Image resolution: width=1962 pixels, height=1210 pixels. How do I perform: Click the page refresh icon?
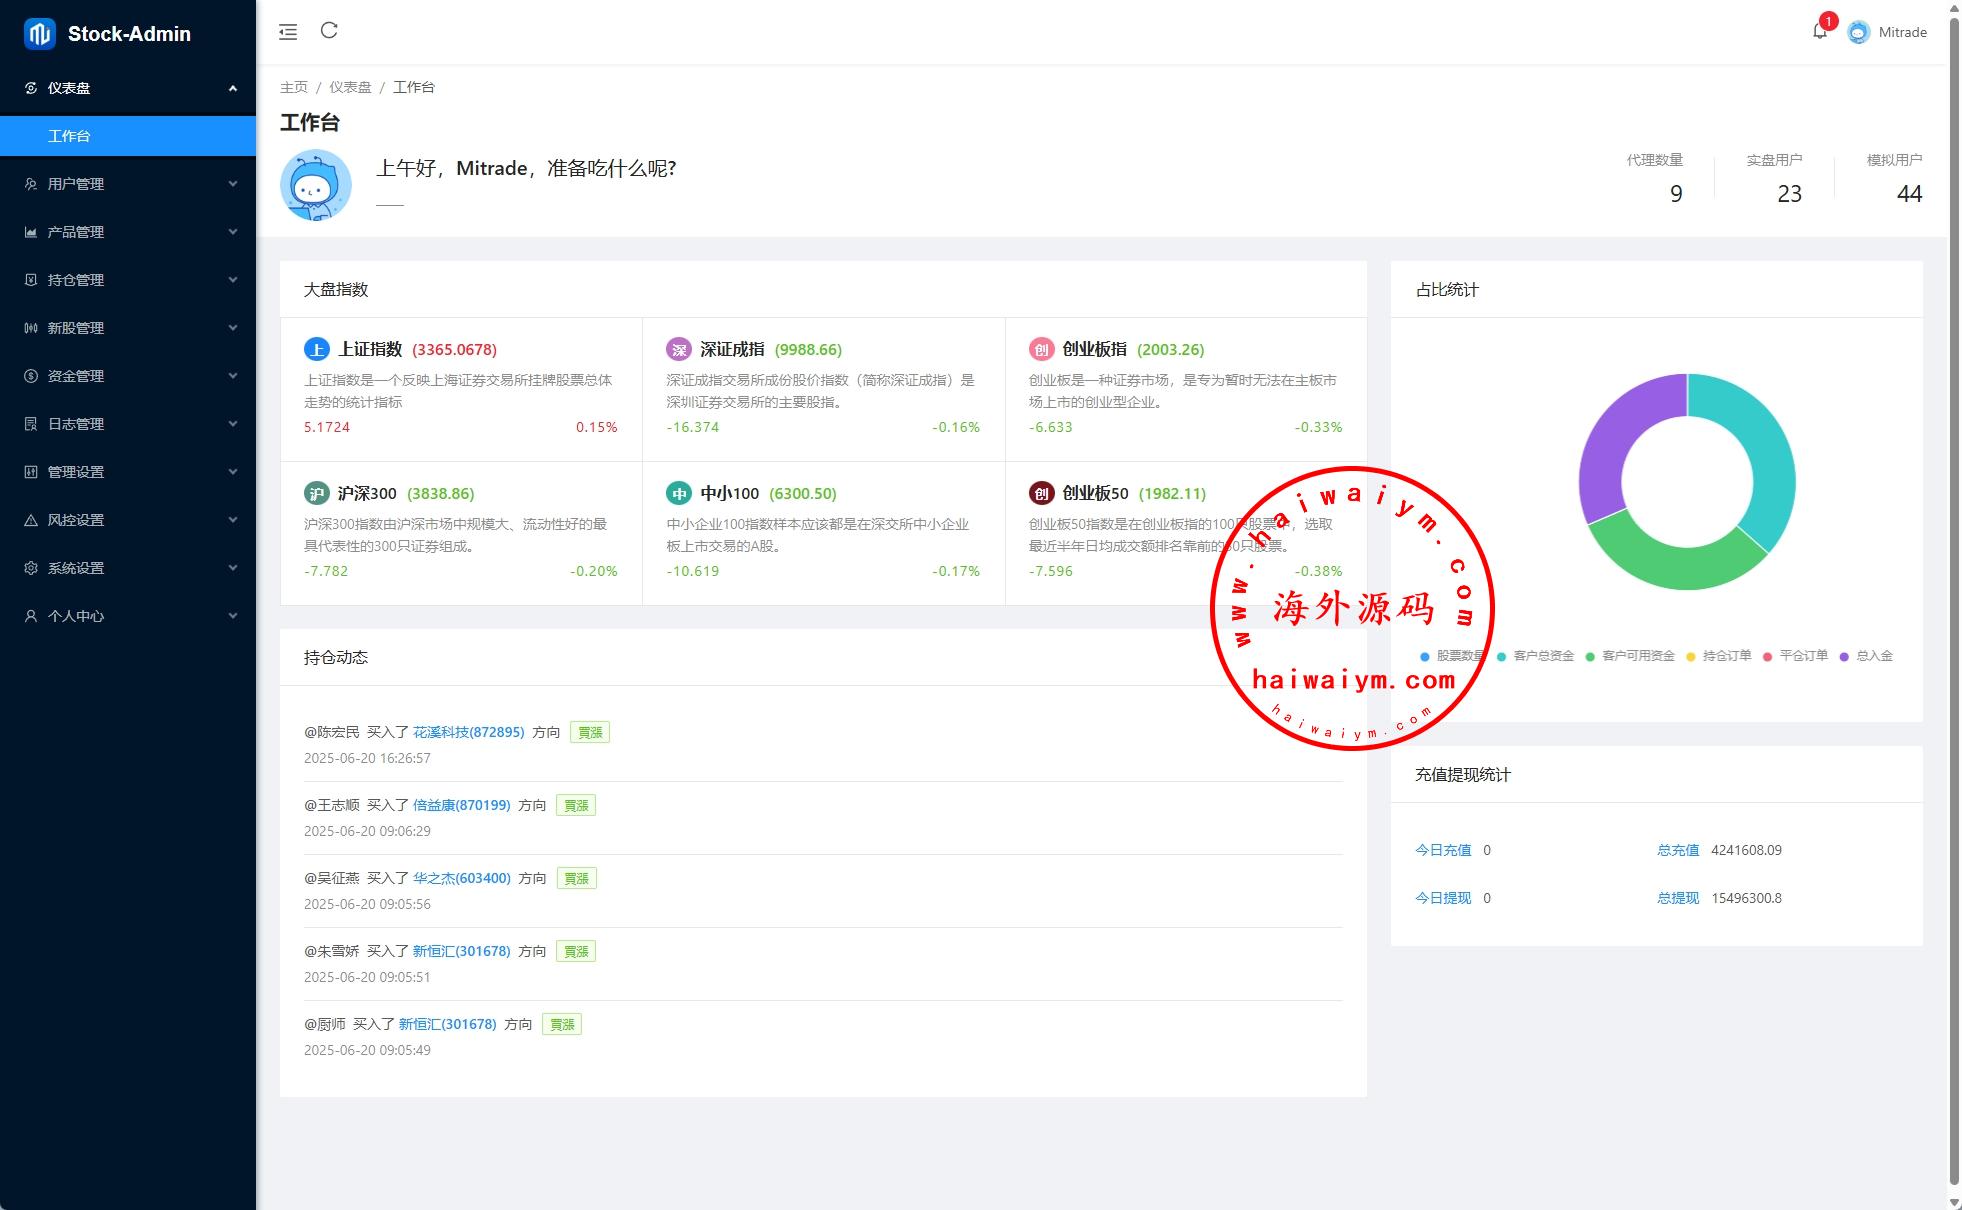pos(329,31)
